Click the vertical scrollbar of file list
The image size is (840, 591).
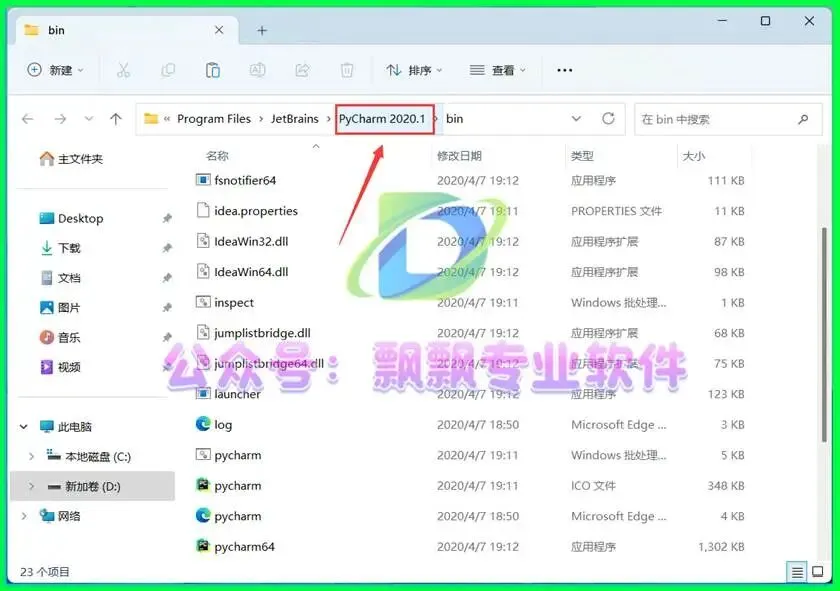(x=824, y=335)
